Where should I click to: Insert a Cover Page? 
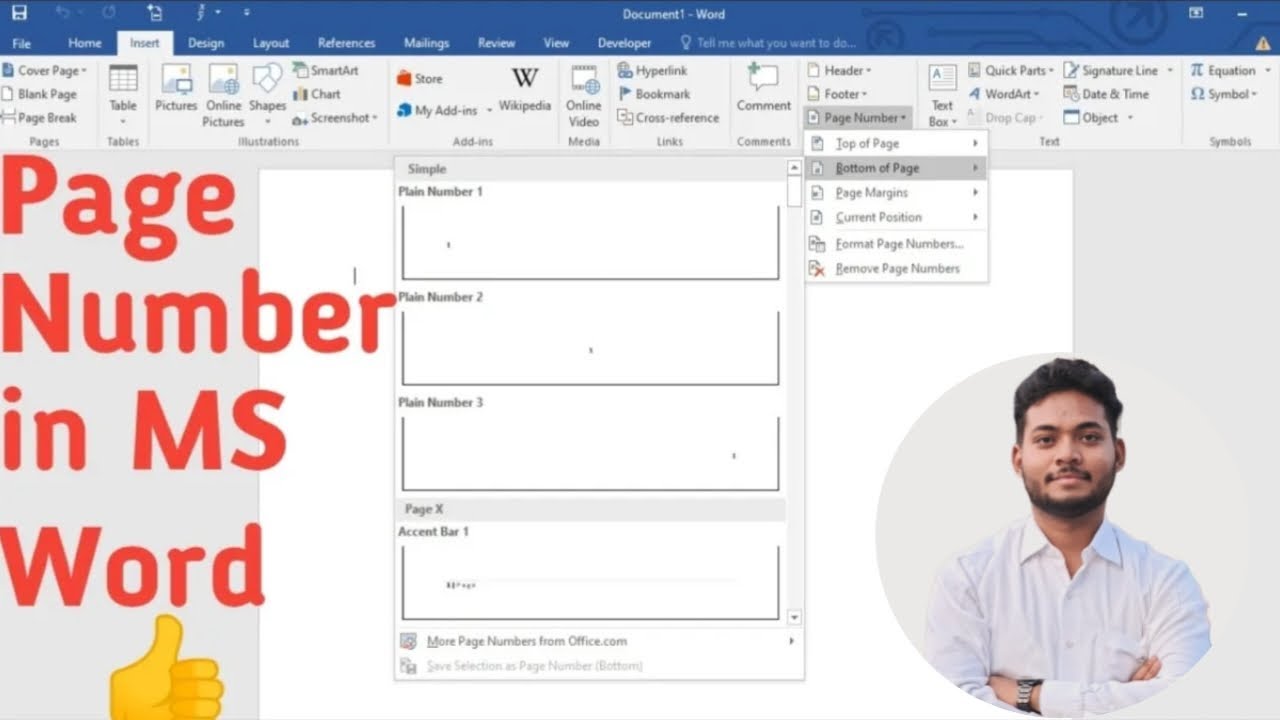tap(45, 70)
